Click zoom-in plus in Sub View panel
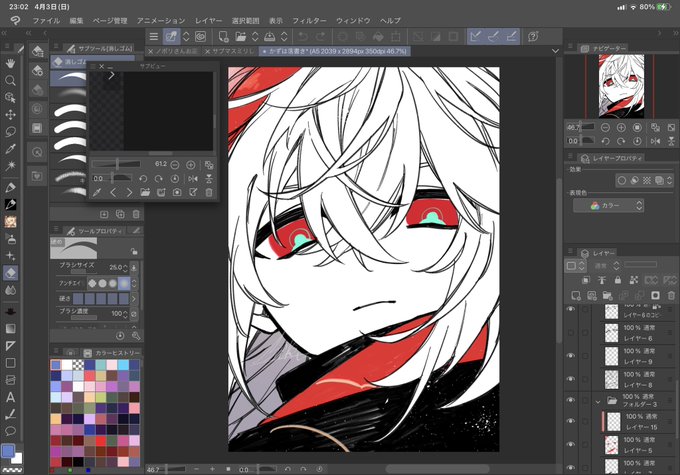Viewport: 680px width, 475px height. point(190,165)
